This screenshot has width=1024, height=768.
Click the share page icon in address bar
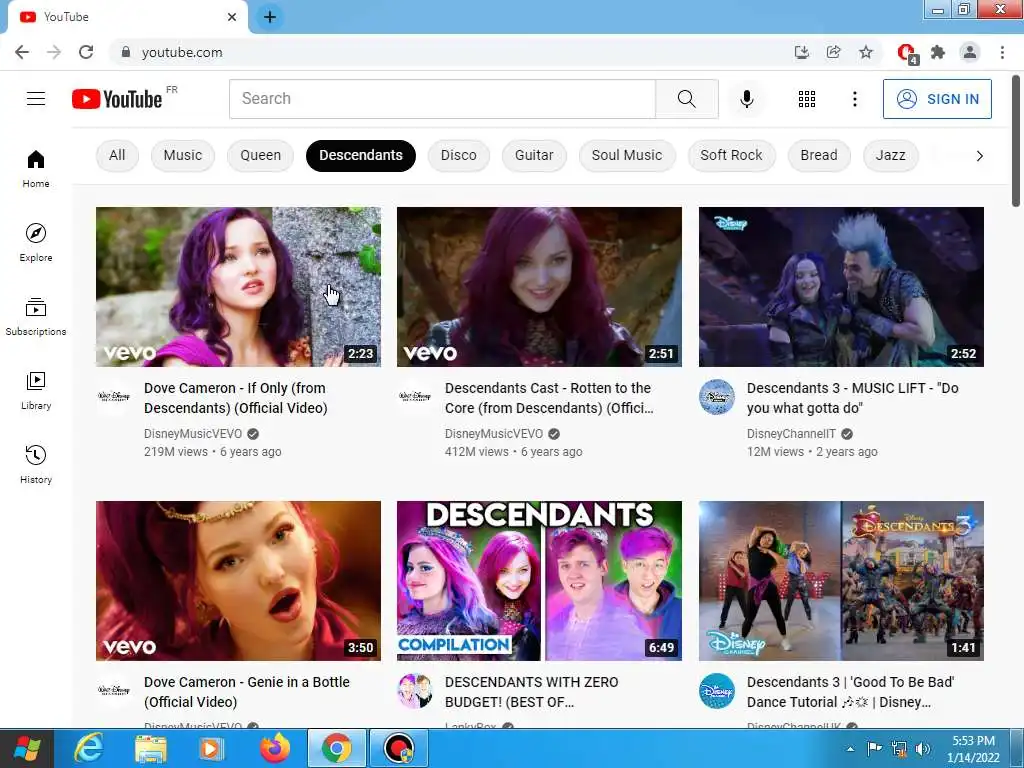click(833, 52)
